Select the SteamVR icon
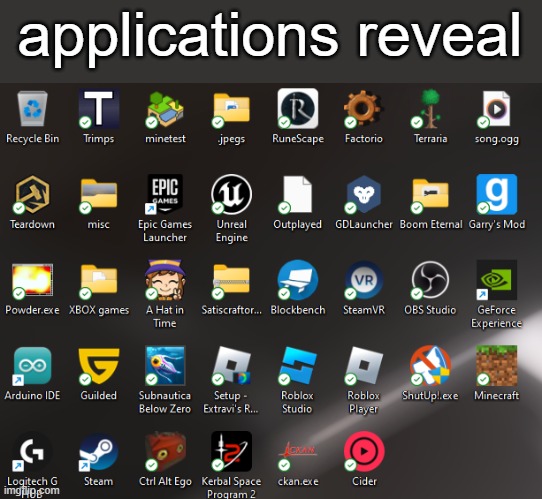Screen dimensions: 542x499 tap(364, 280)
